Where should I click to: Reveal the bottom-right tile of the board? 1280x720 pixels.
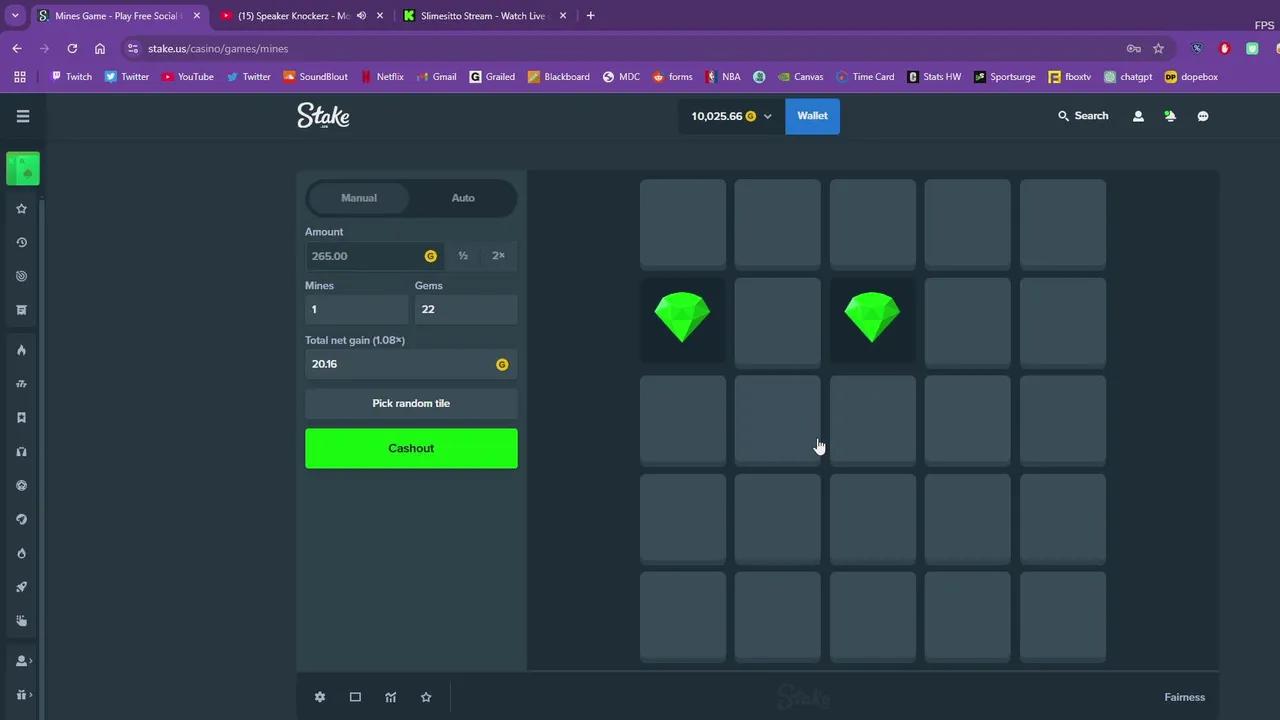pos(1063,617)
